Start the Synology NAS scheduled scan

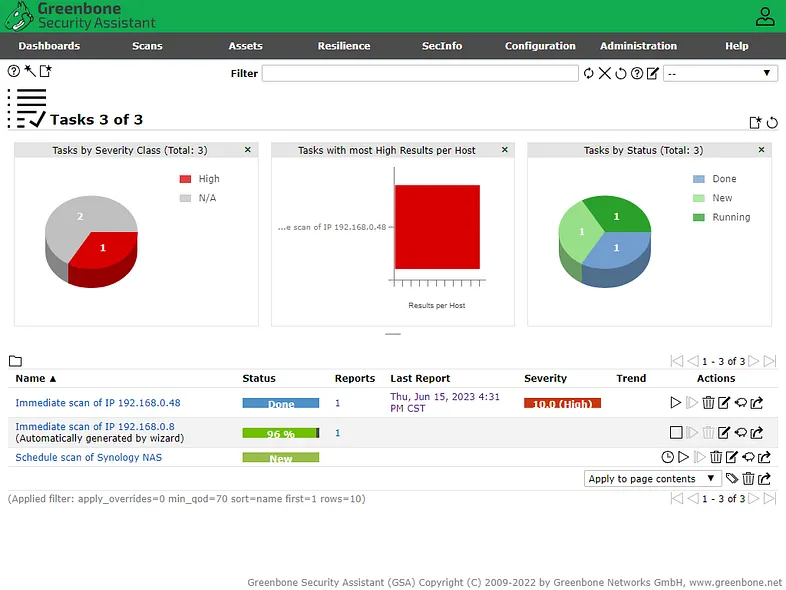pos(683,457)
